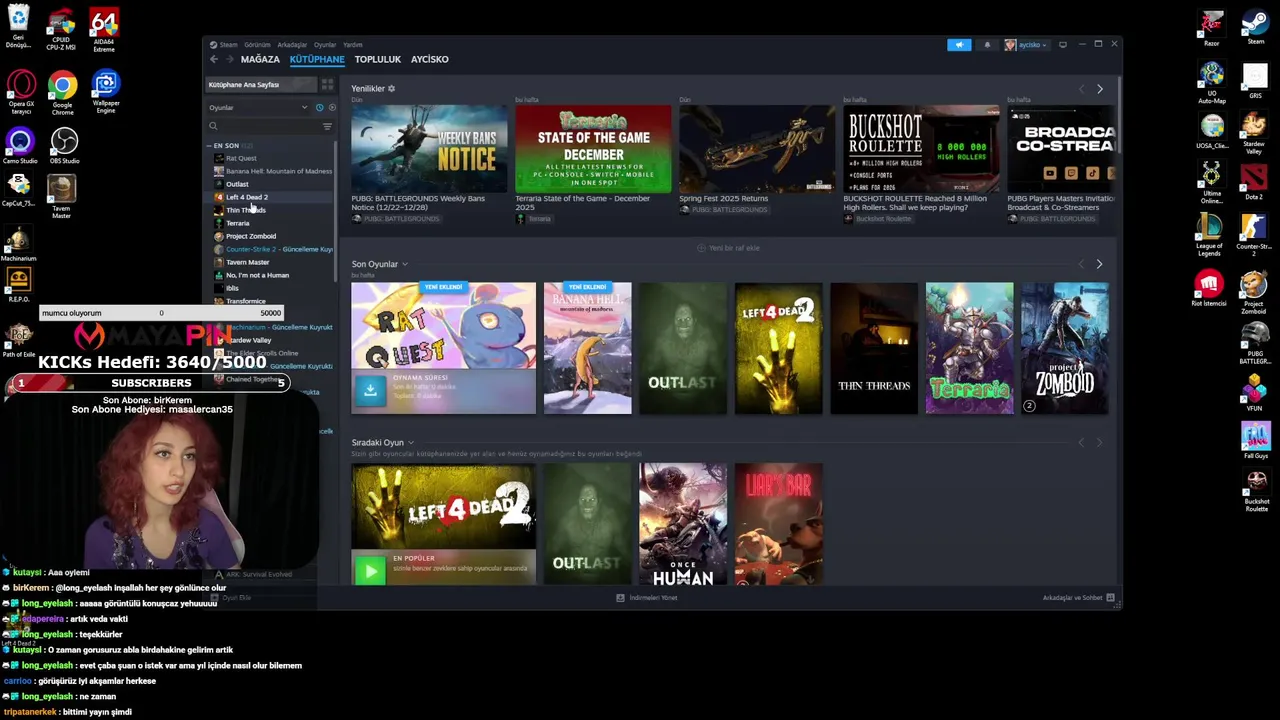Open Google Chrome desktop shortcut
1280x720 pixels.
[x=62, y=94]
